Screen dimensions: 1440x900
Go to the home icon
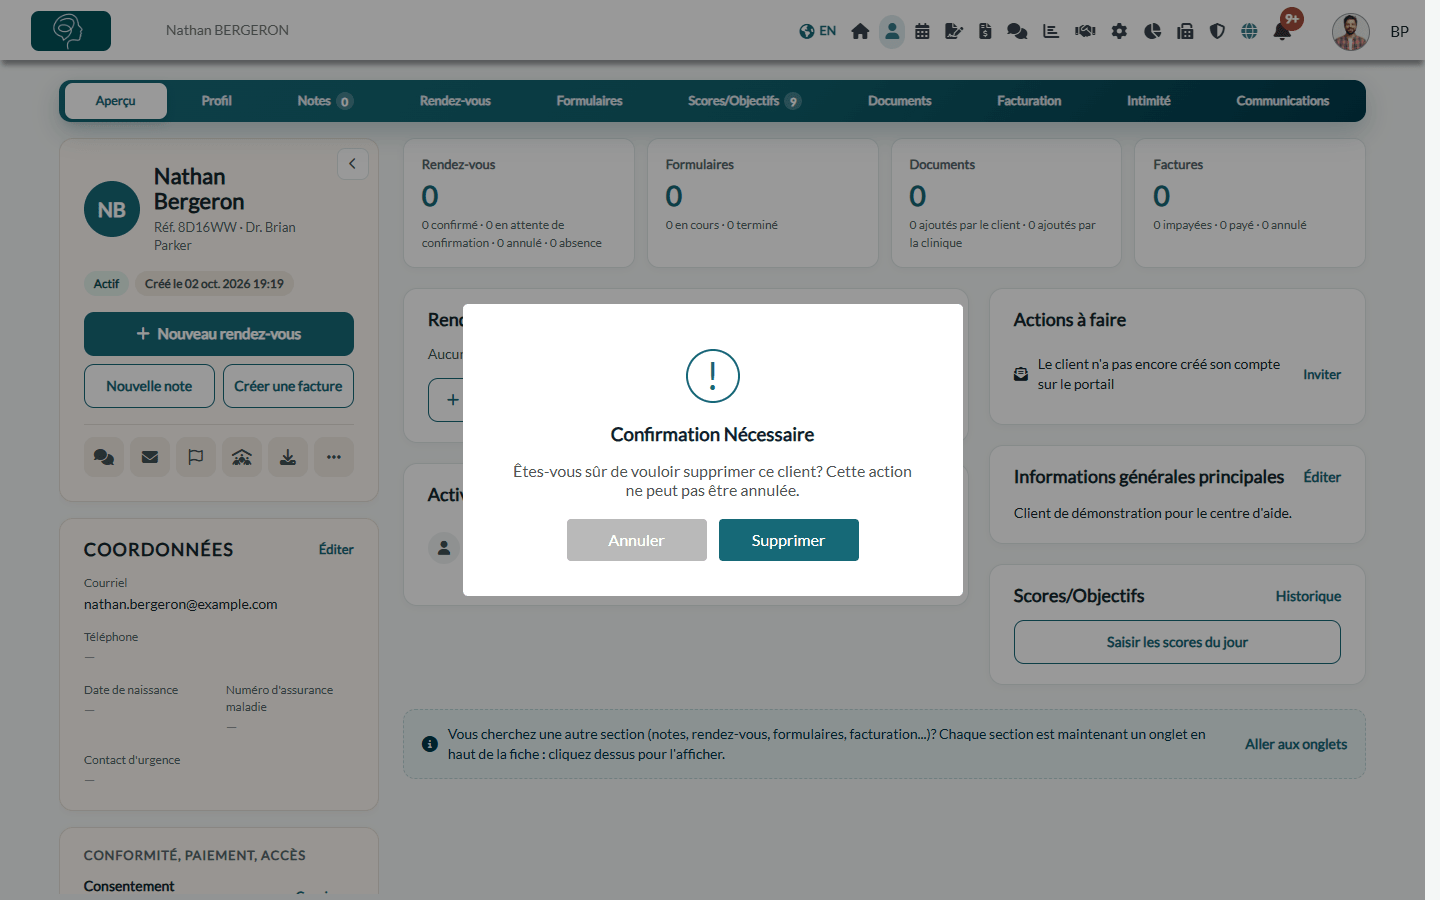click(860, 31)
